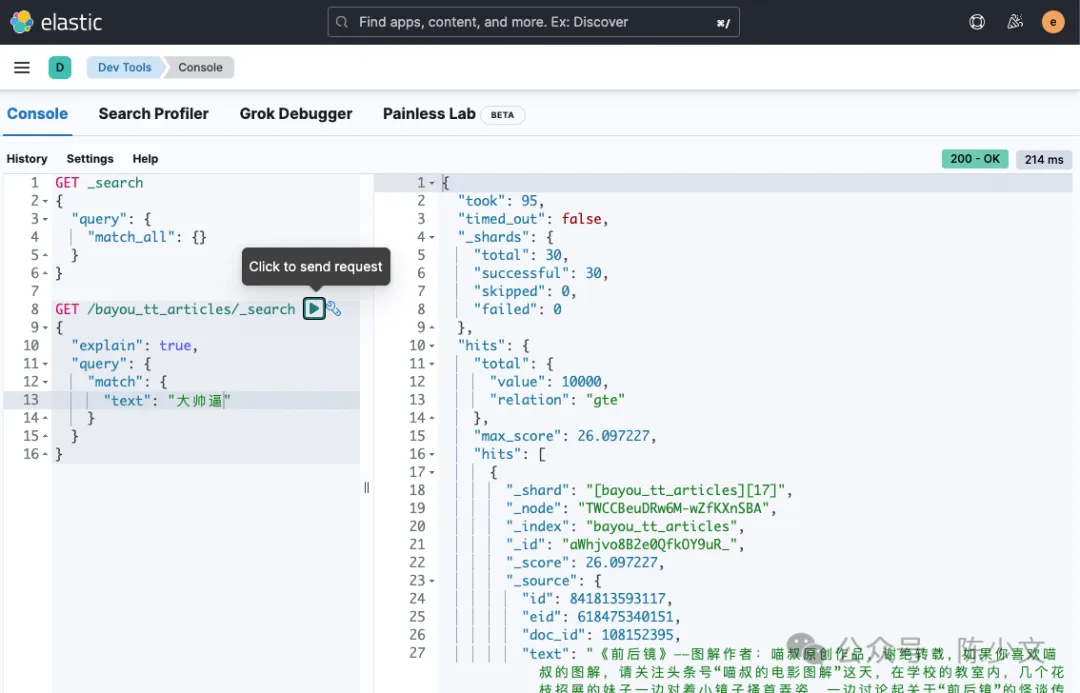
Task: Toggle fold on the 'query' block line 3
Action: (44, 218)
